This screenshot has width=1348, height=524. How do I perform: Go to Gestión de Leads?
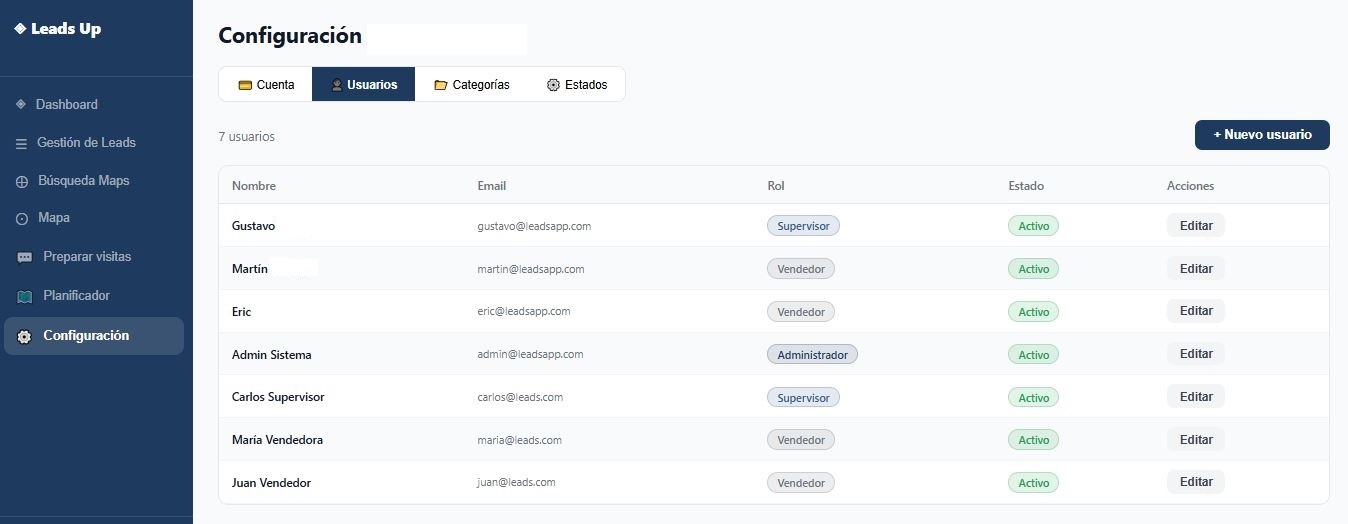[x=92, y=143]
